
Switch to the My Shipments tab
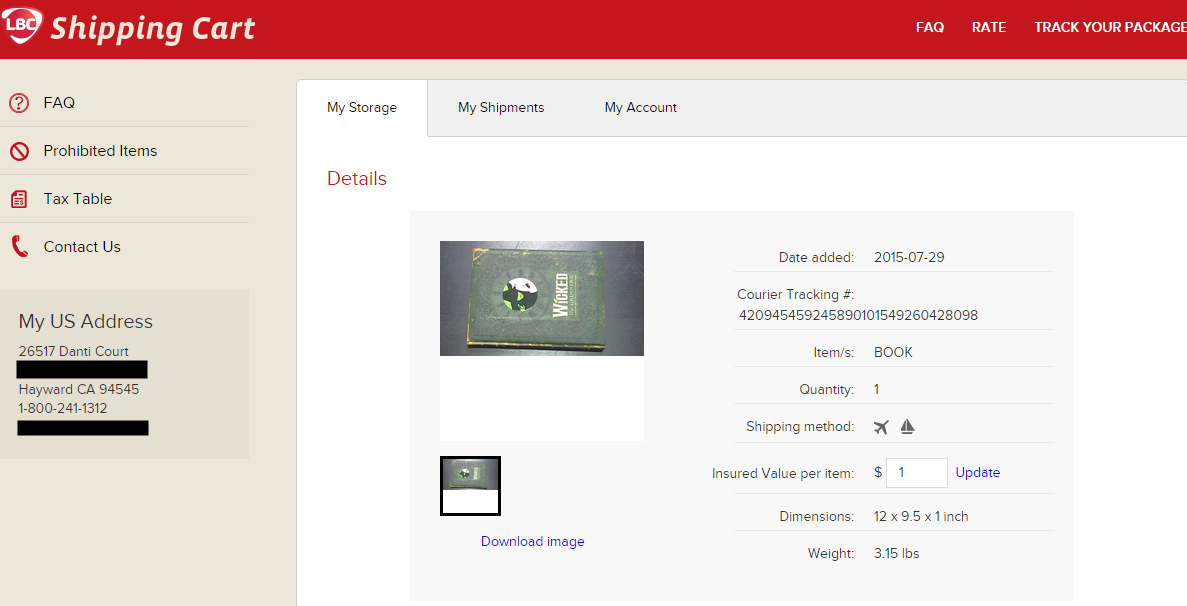coord(501,107)
